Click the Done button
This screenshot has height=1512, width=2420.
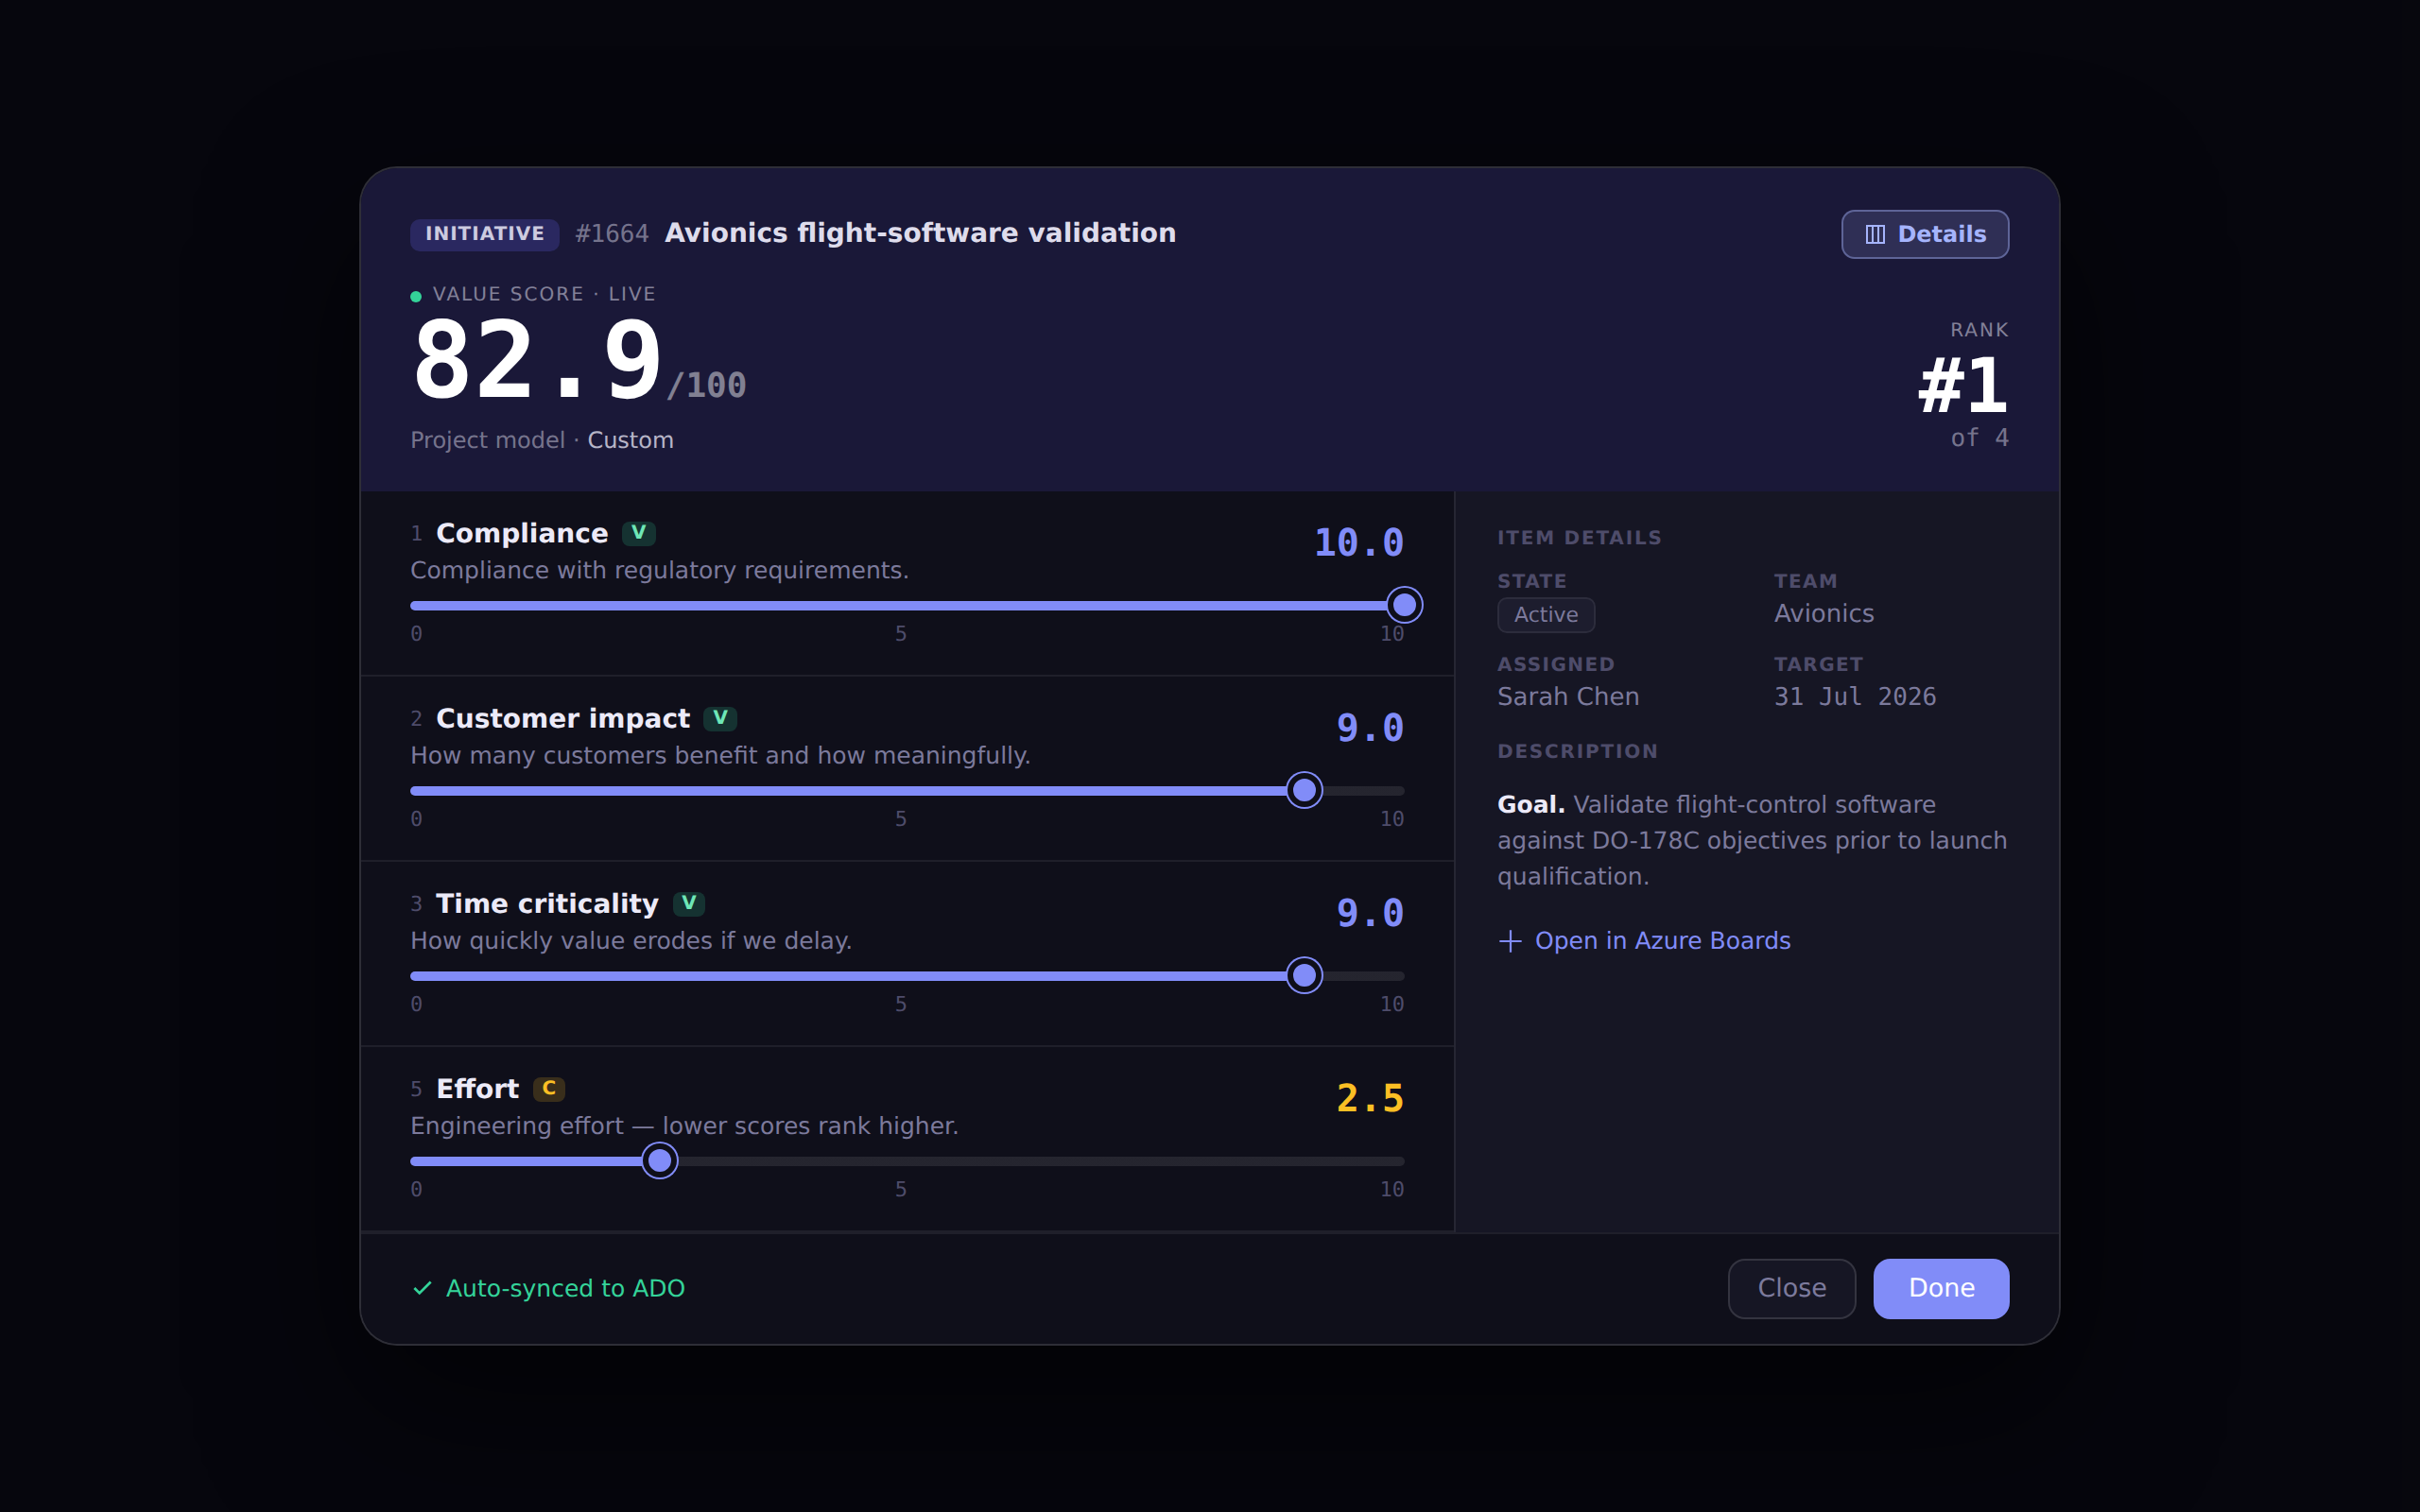pos(1941,1288)
